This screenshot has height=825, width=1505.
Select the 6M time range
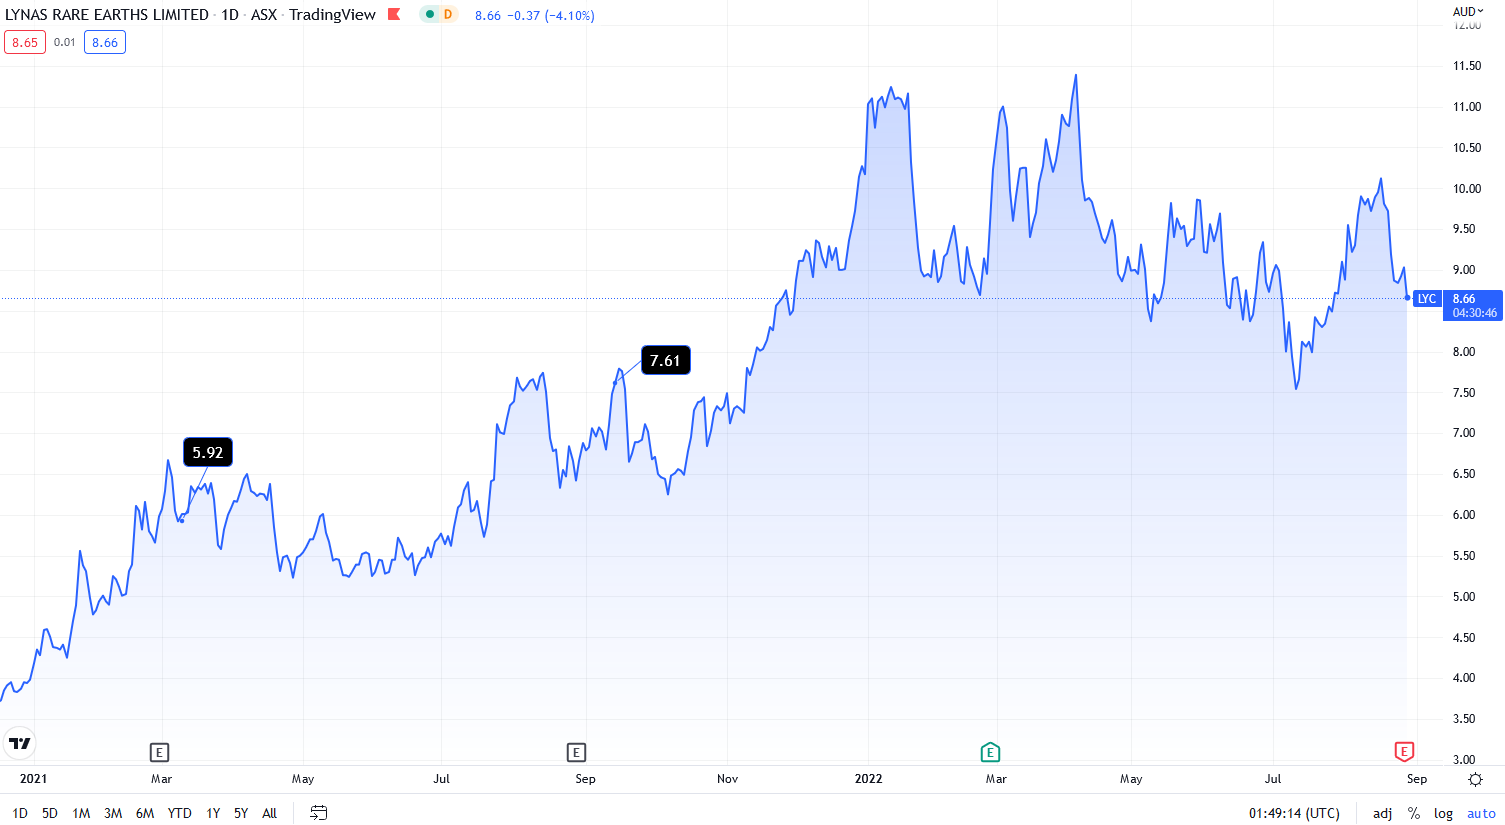(x=145, y=813)
